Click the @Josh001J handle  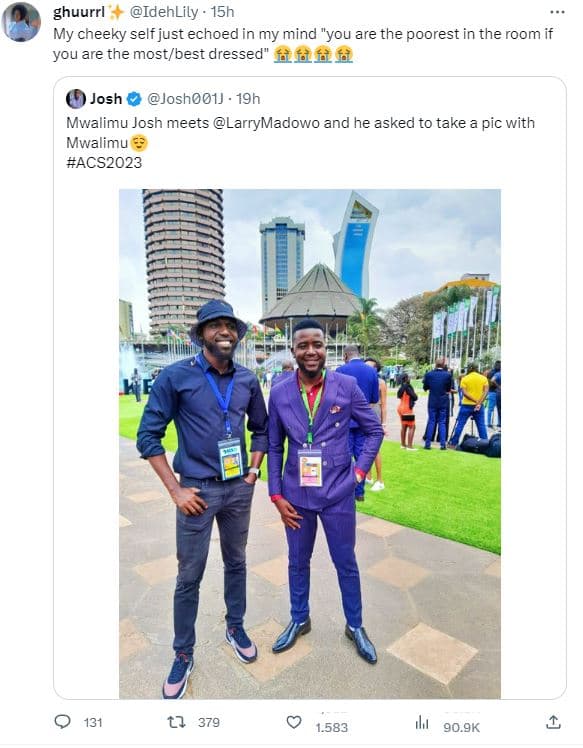pos(185,99)
